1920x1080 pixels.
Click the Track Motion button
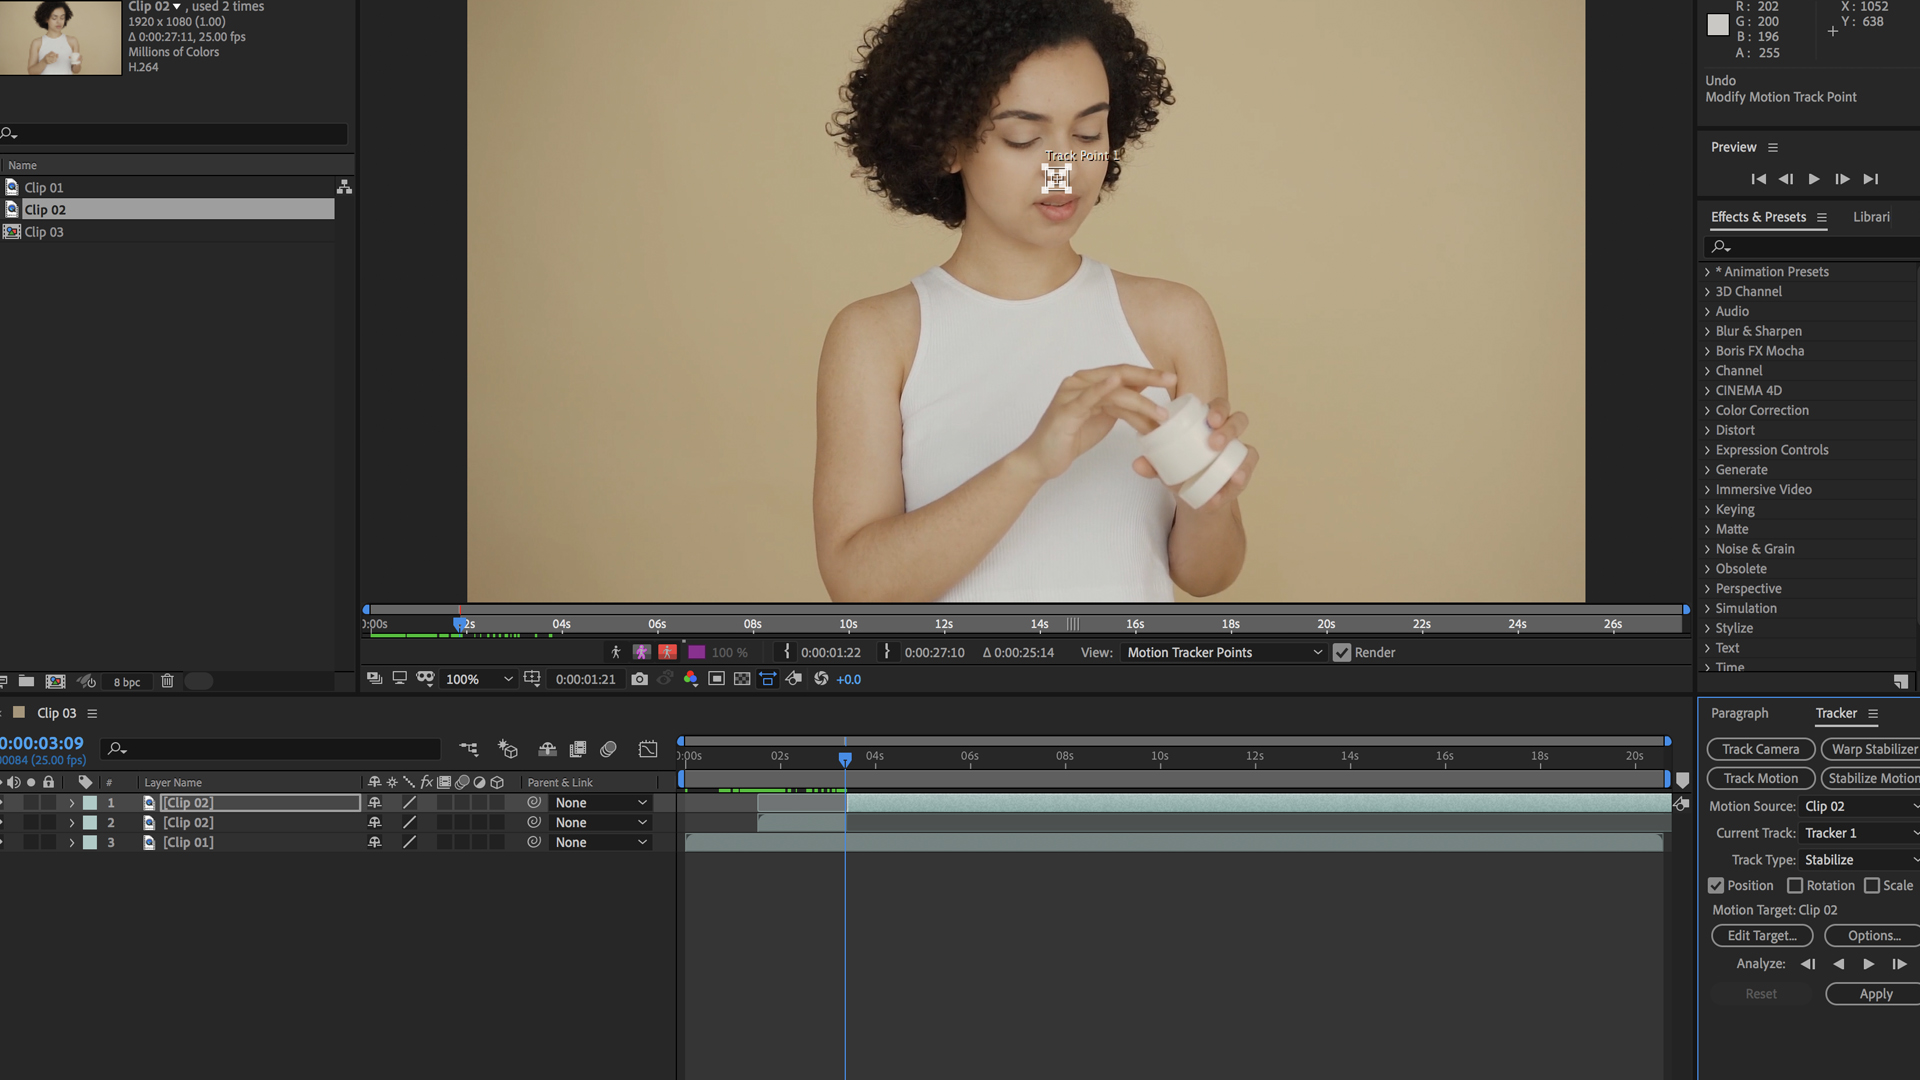1760,778
